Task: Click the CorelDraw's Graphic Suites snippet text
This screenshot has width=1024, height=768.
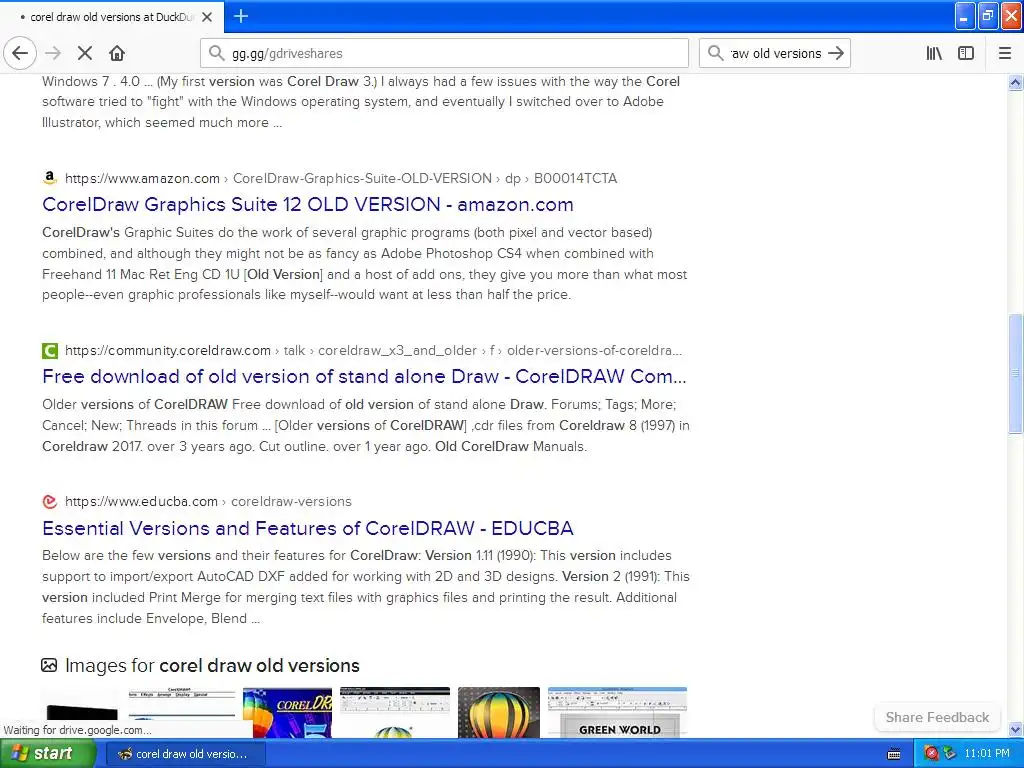Action: (364, 263)
